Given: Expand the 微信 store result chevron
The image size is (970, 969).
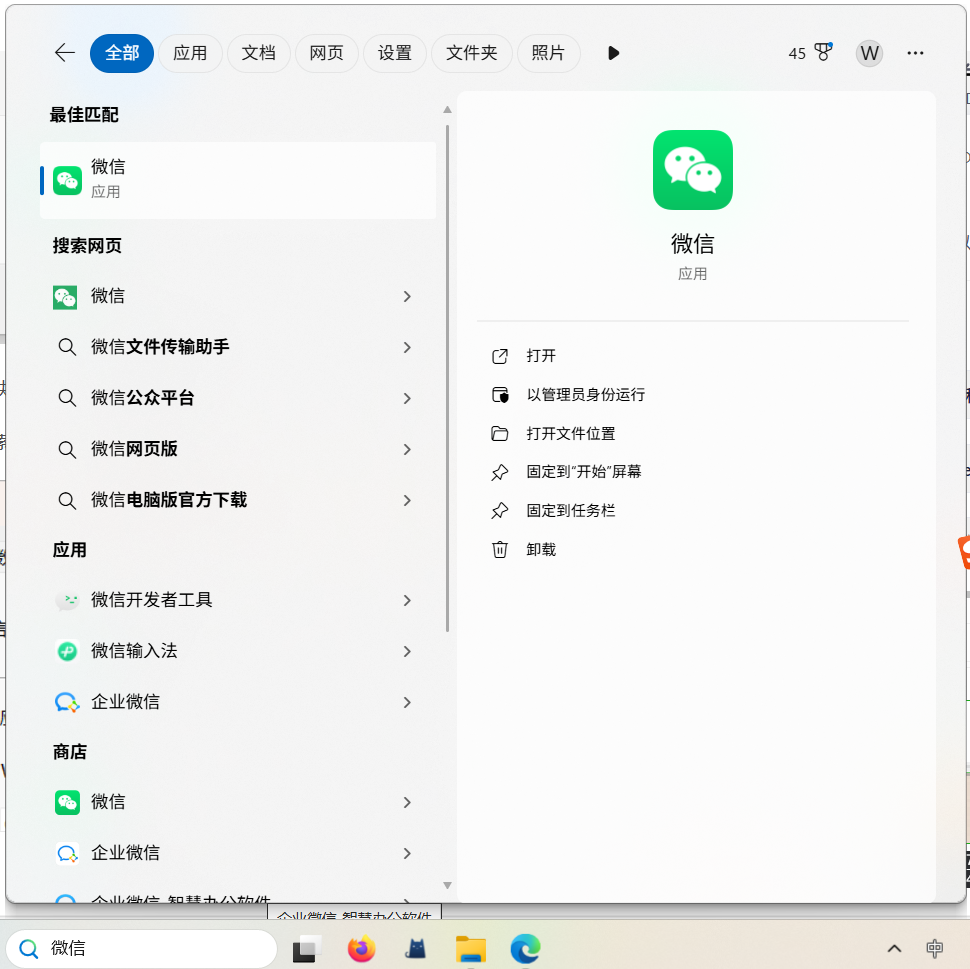Looking at the screenshot, I should point(407,803).
